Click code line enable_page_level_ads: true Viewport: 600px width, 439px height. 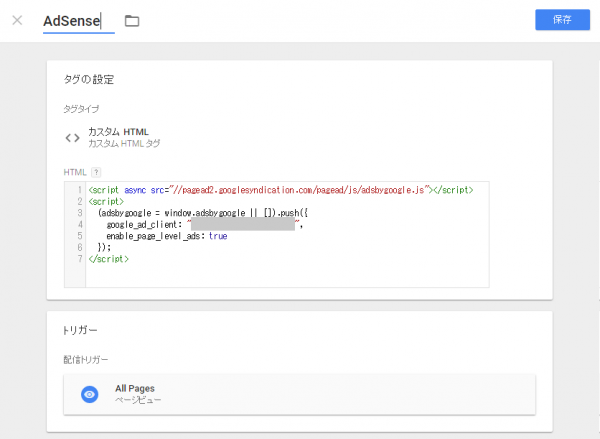click(x=167, y=236)
